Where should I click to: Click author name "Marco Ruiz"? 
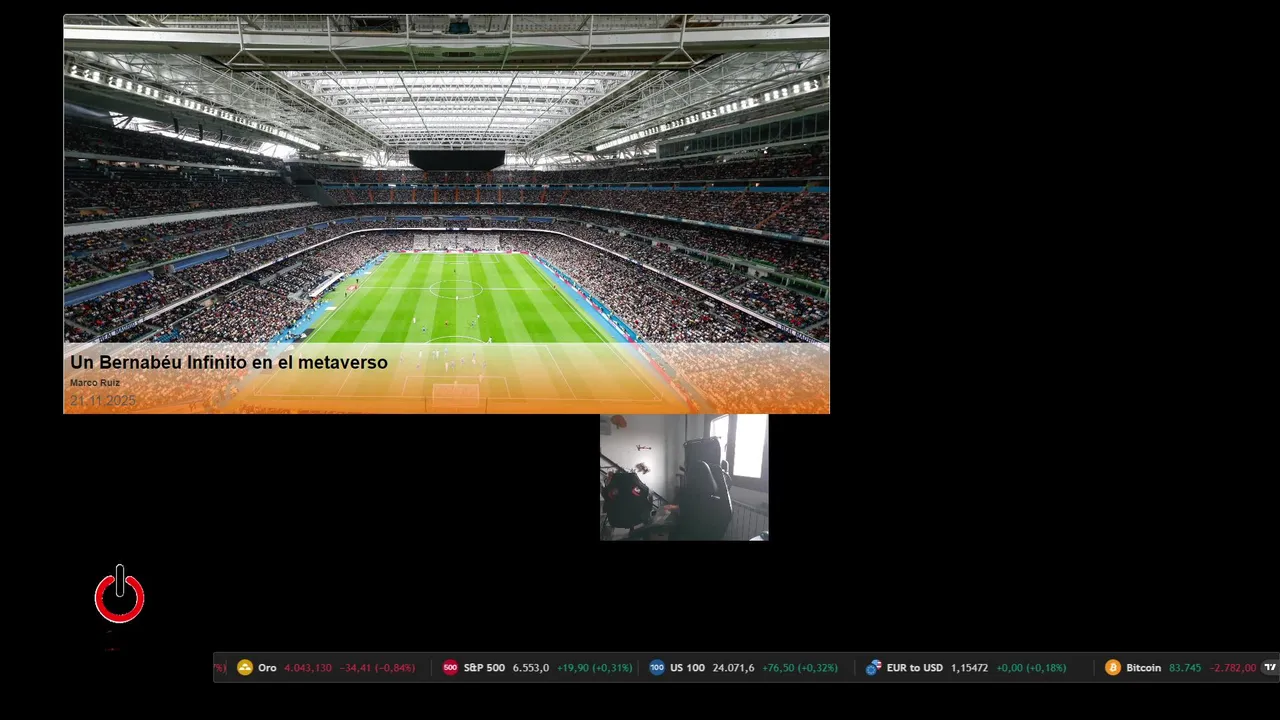click(95, 383)
